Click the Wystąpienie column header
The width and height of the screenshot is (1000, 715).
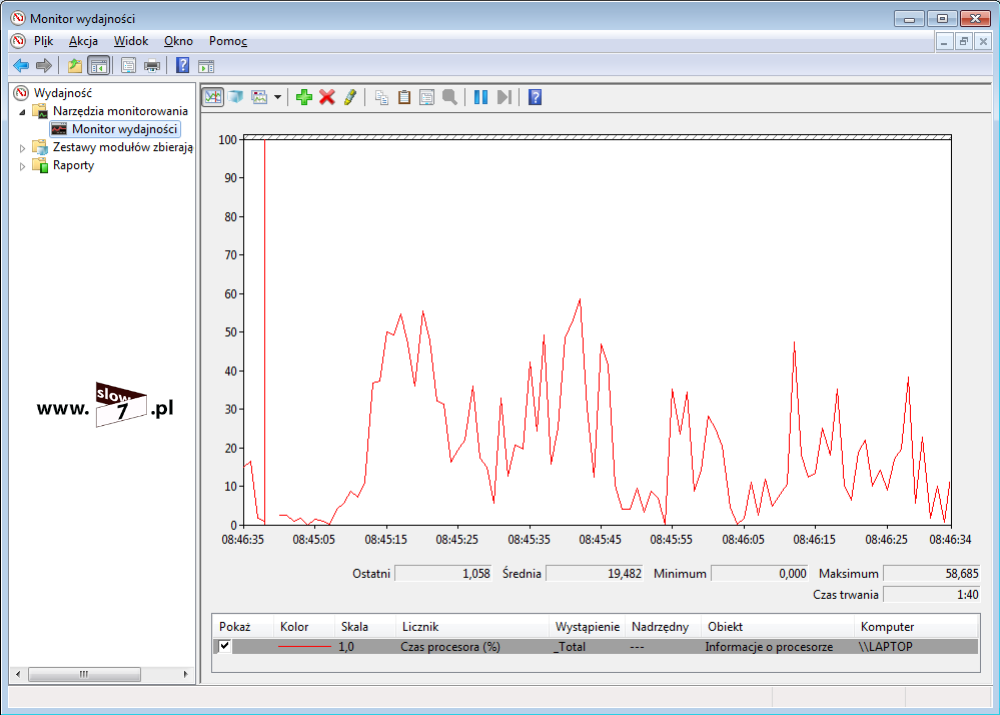point(587,626)
